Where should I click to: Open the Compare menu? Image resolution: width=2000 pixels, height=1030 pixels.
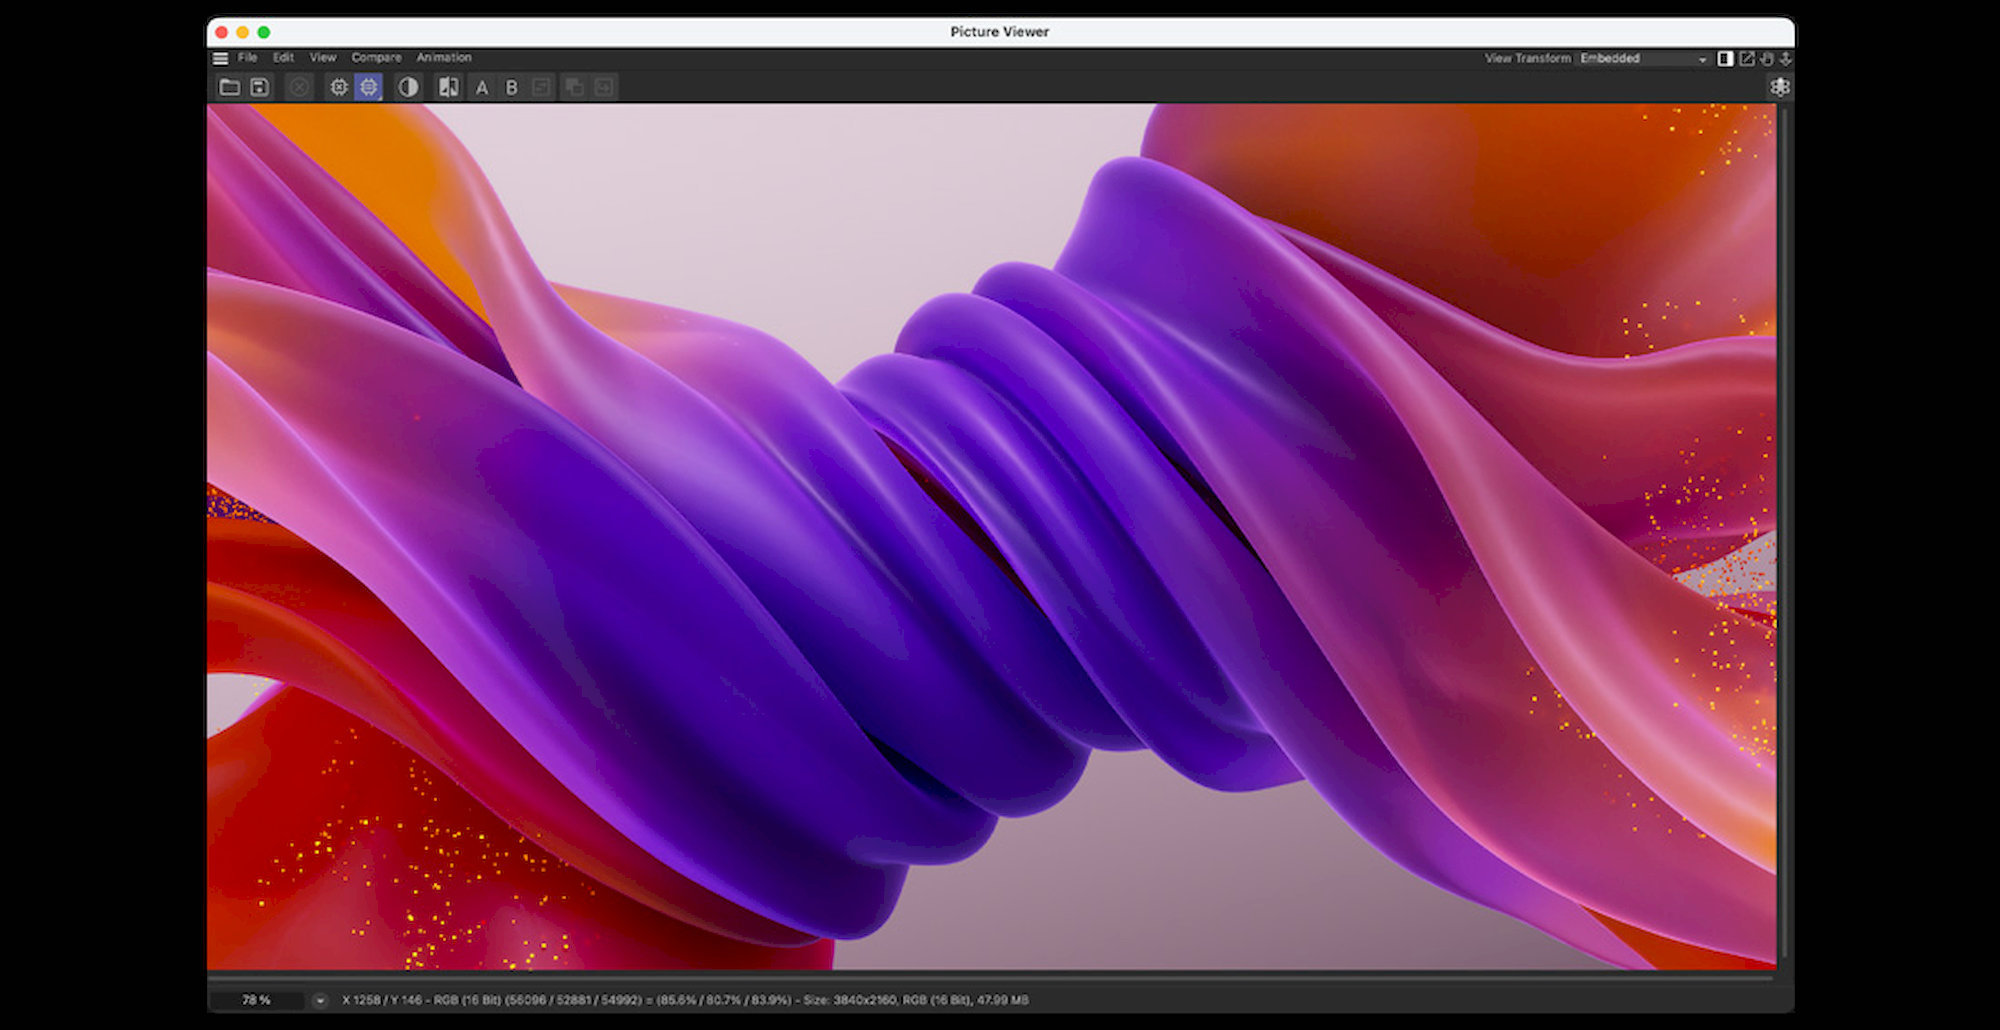pyautogui.click(x=376, y=58)
